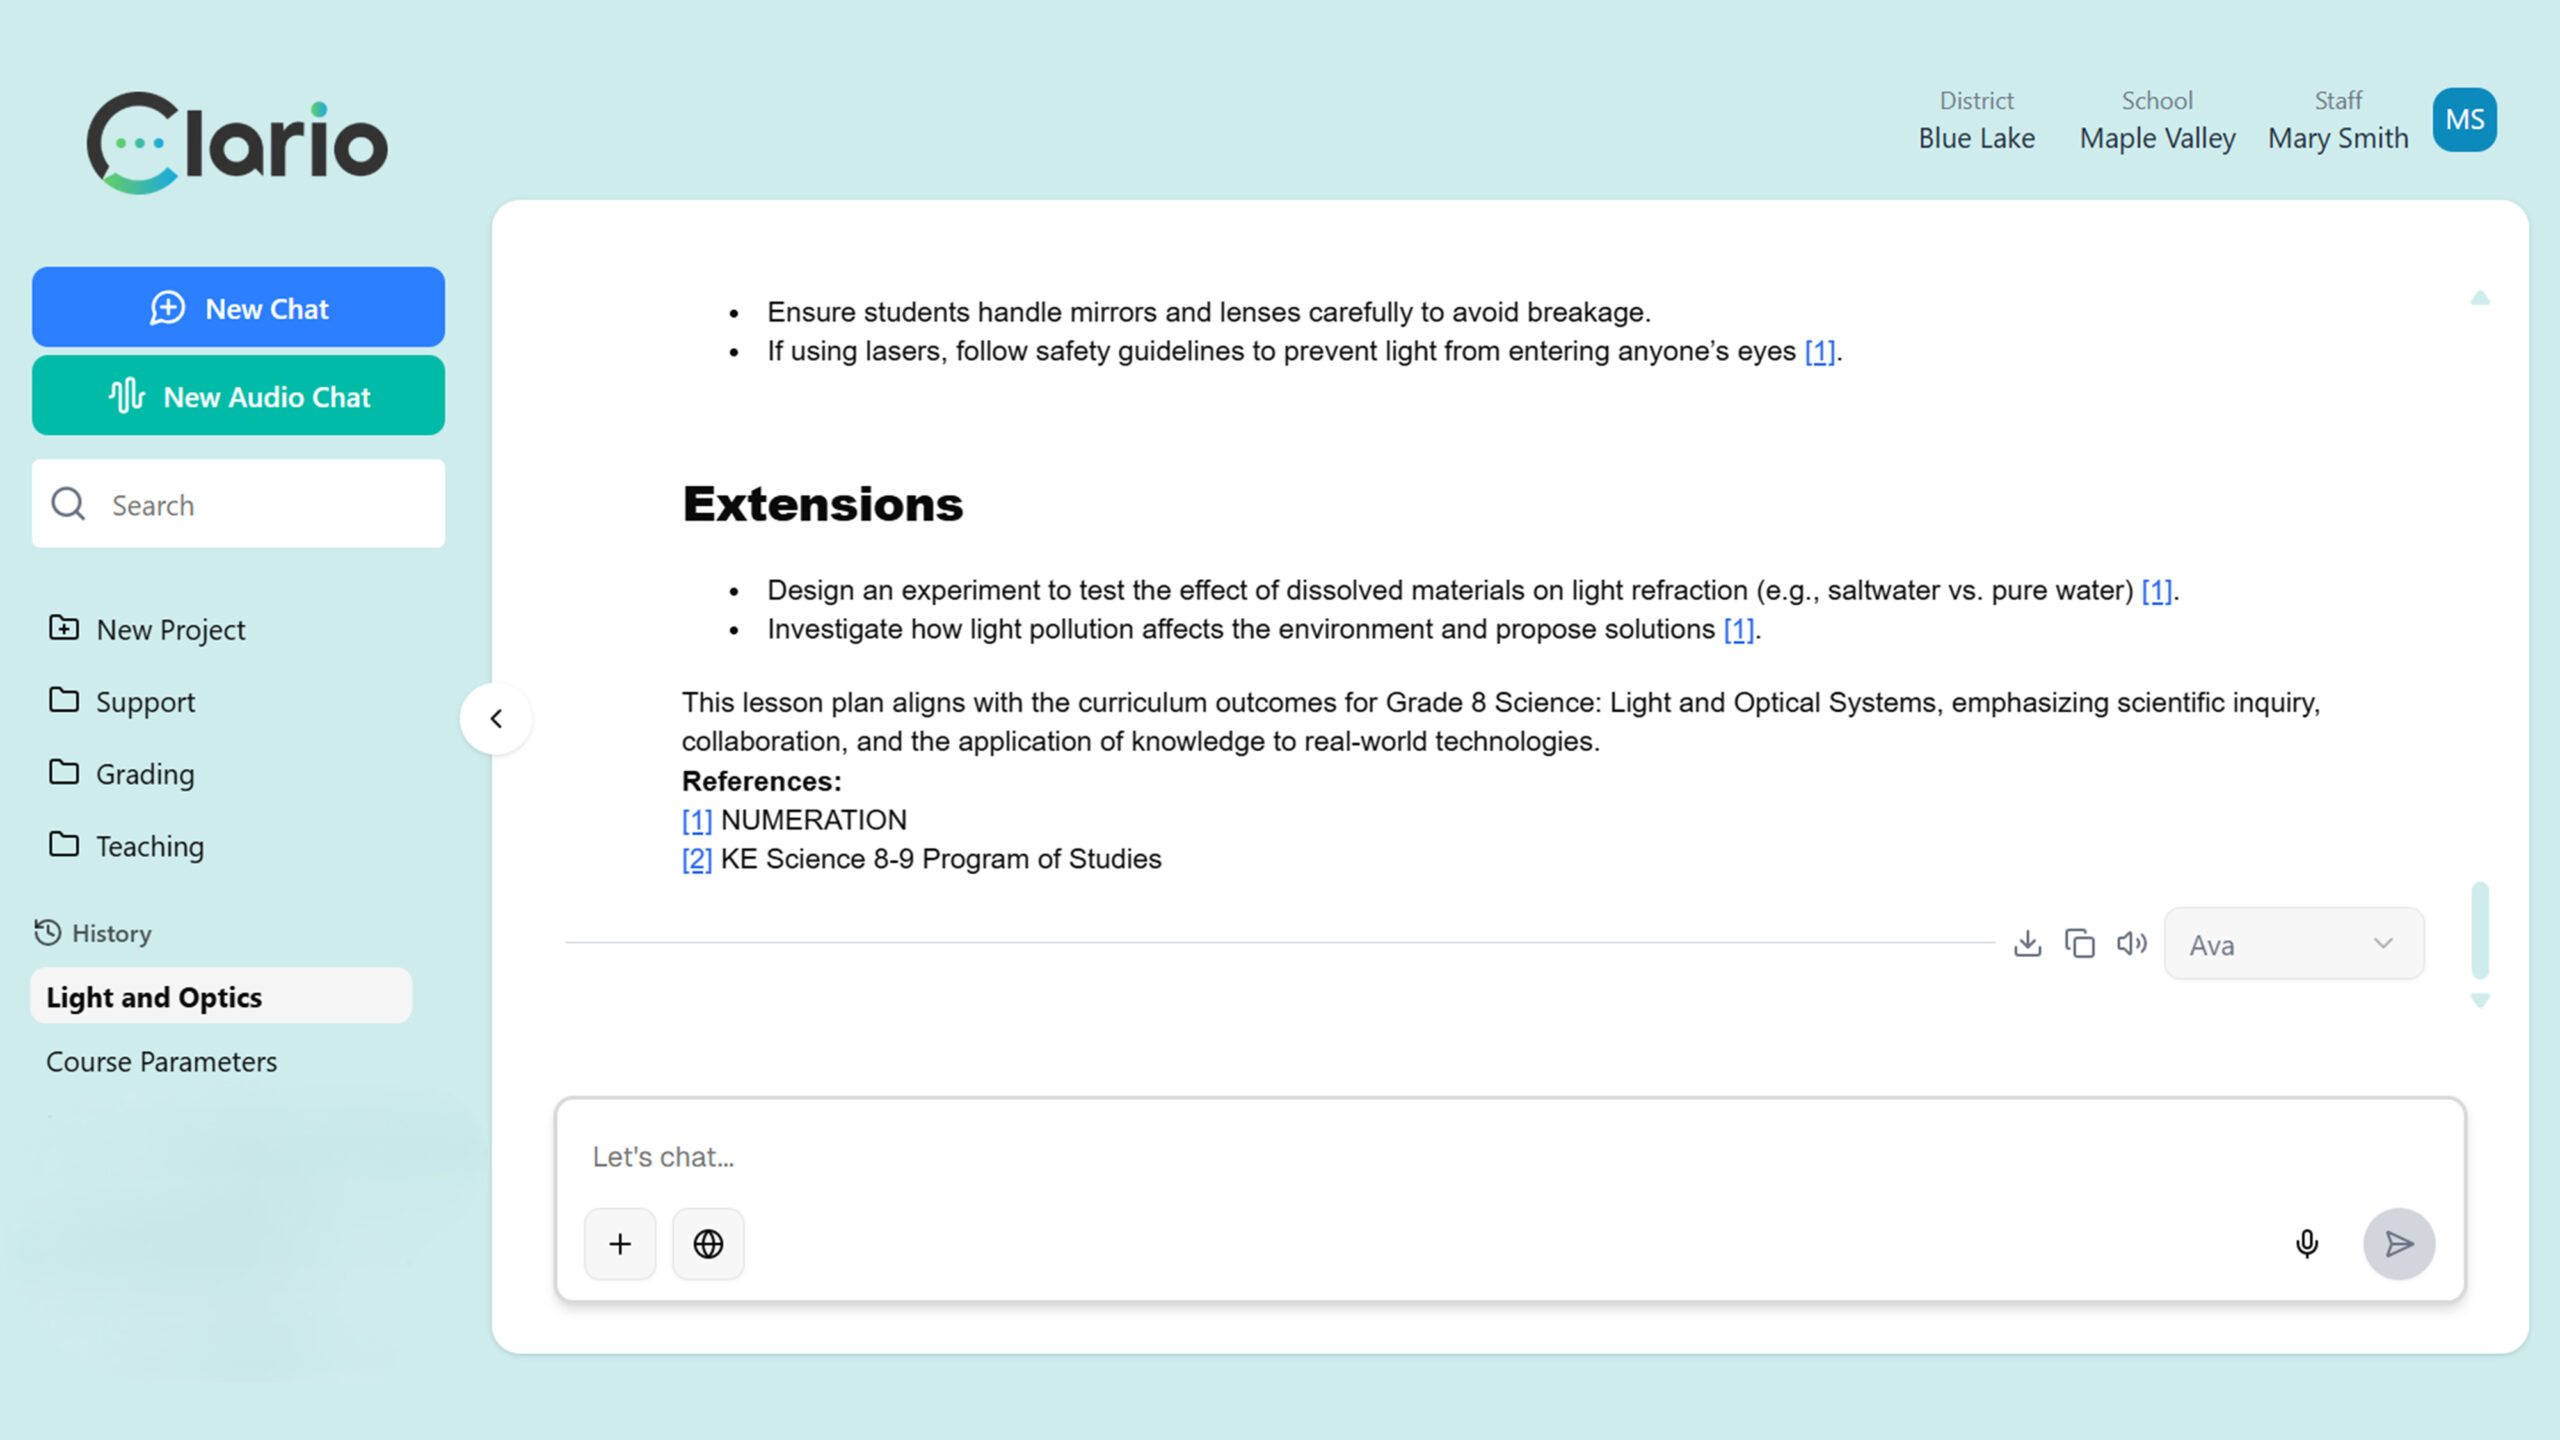2560x1440 pixels.
Task: Collapse the sidebar with the chevron button
Action: coord(496,718)
